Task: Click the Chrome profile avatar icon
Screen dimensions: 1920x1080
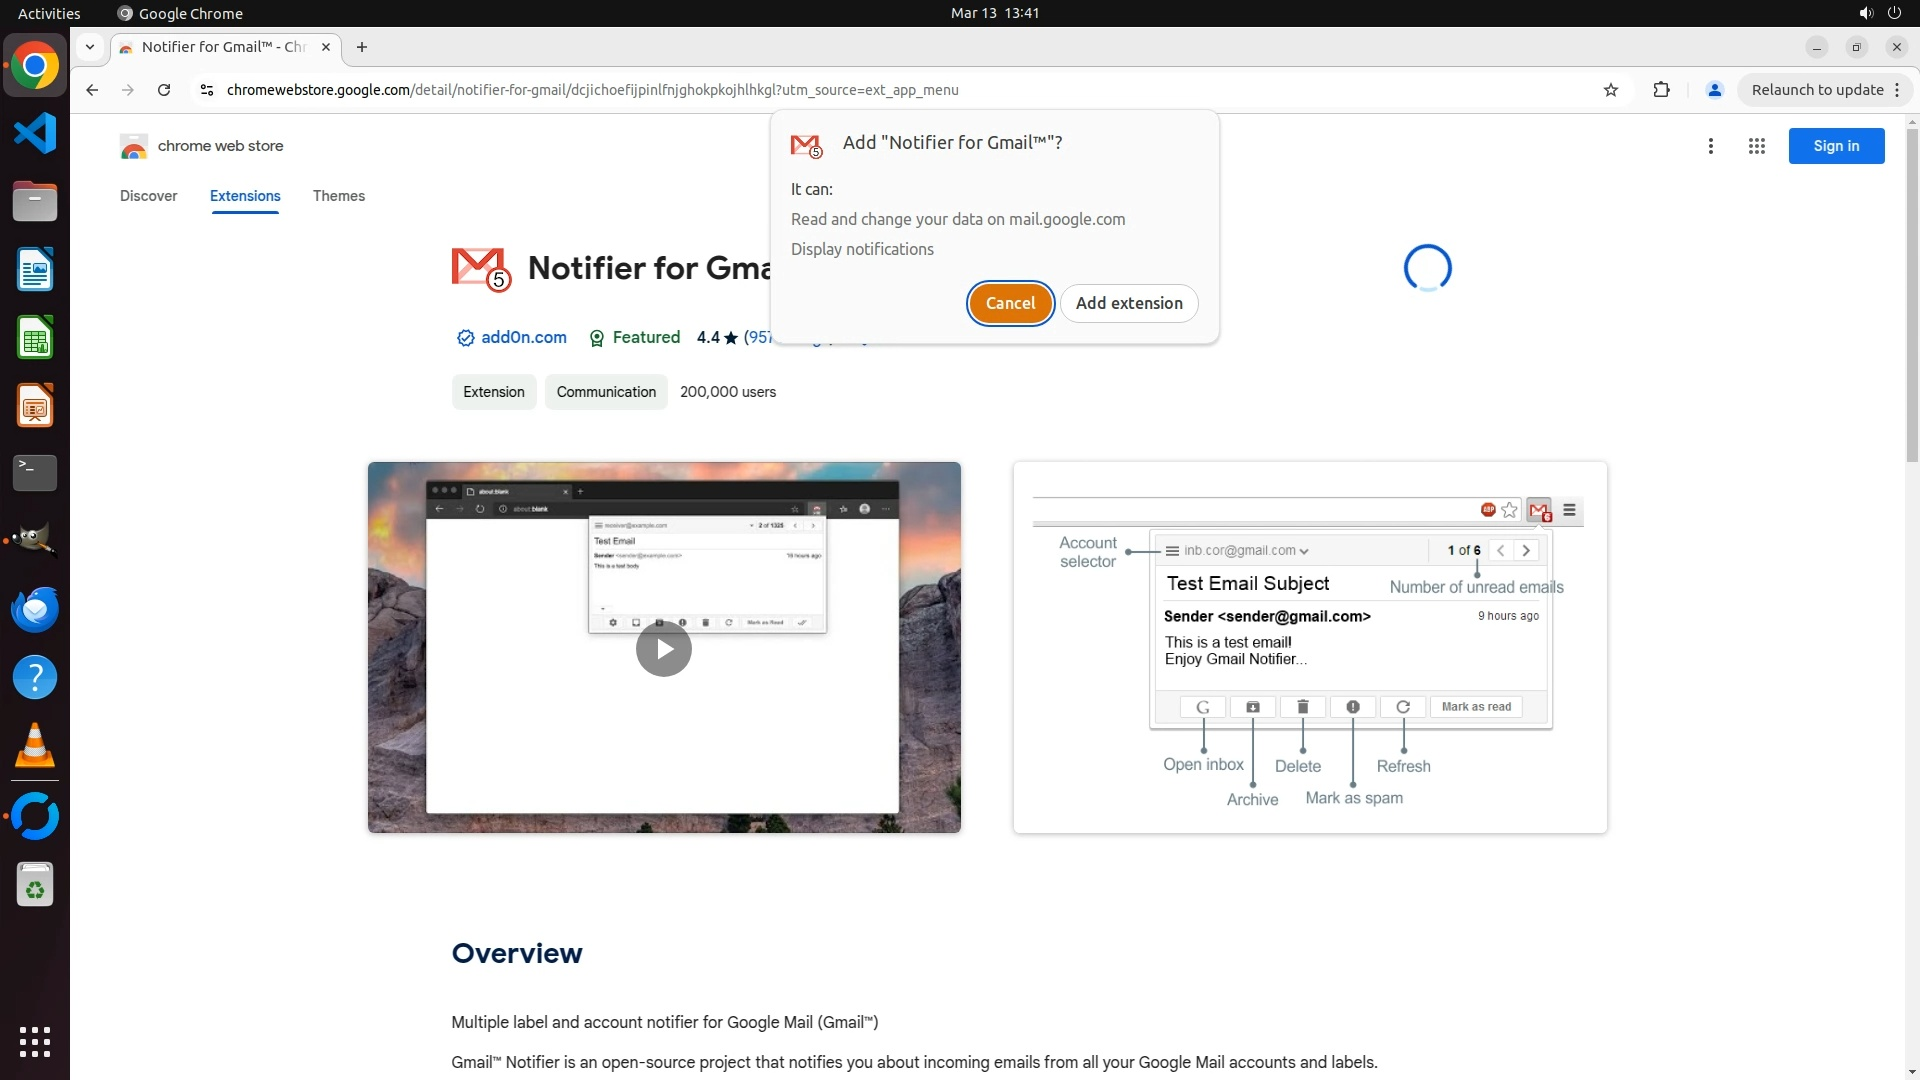Action: click(1714, 90)
